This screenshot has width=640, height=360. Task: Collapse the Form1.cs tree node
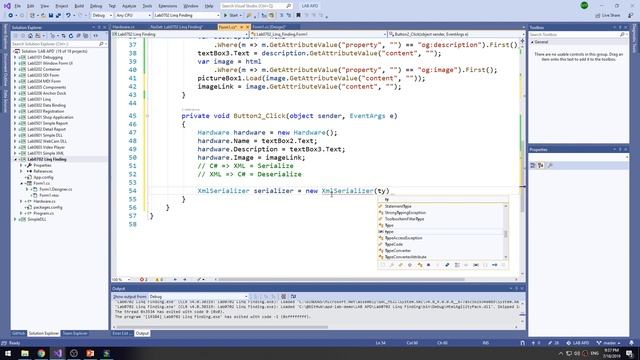point(22,183)
